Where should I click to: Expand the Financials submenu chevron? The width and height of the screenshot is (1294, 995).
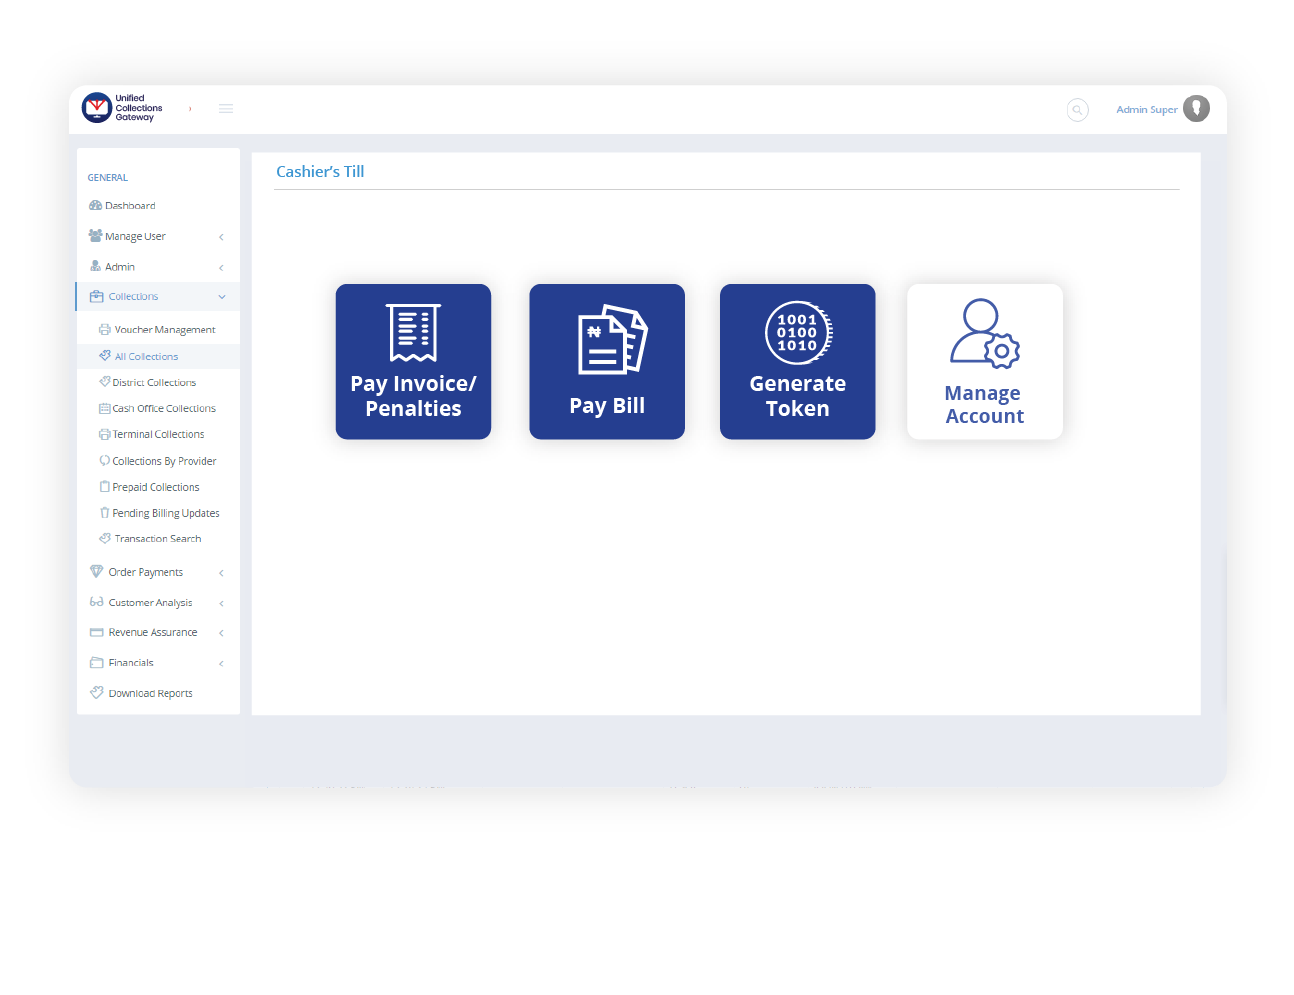tap(221, 663)
